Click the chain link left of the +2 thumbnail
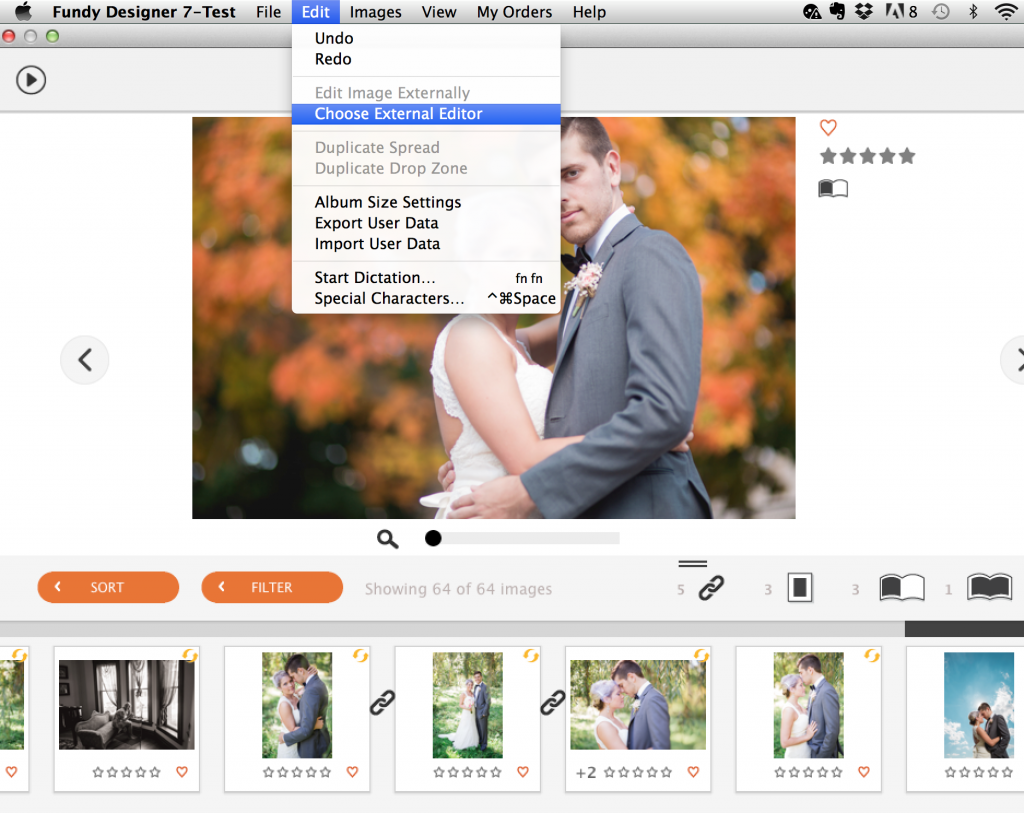The image size is (1024, 813). [x=552, y=703]
